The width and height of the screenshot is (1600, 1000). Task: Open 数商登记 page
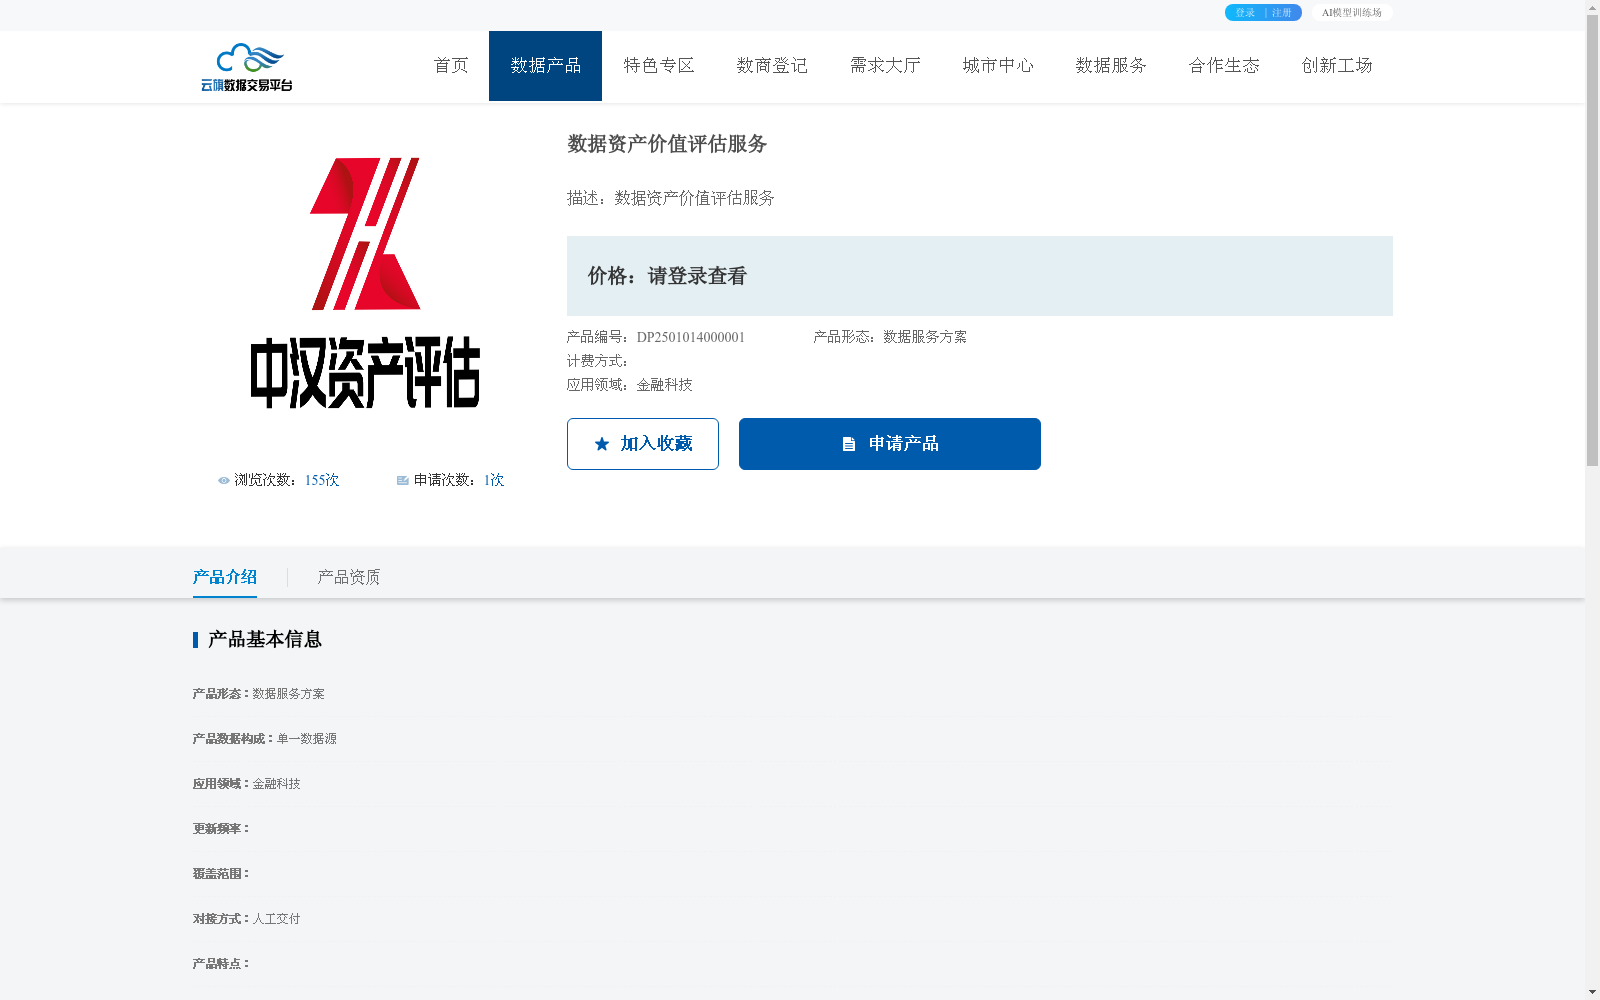[772, 66]
